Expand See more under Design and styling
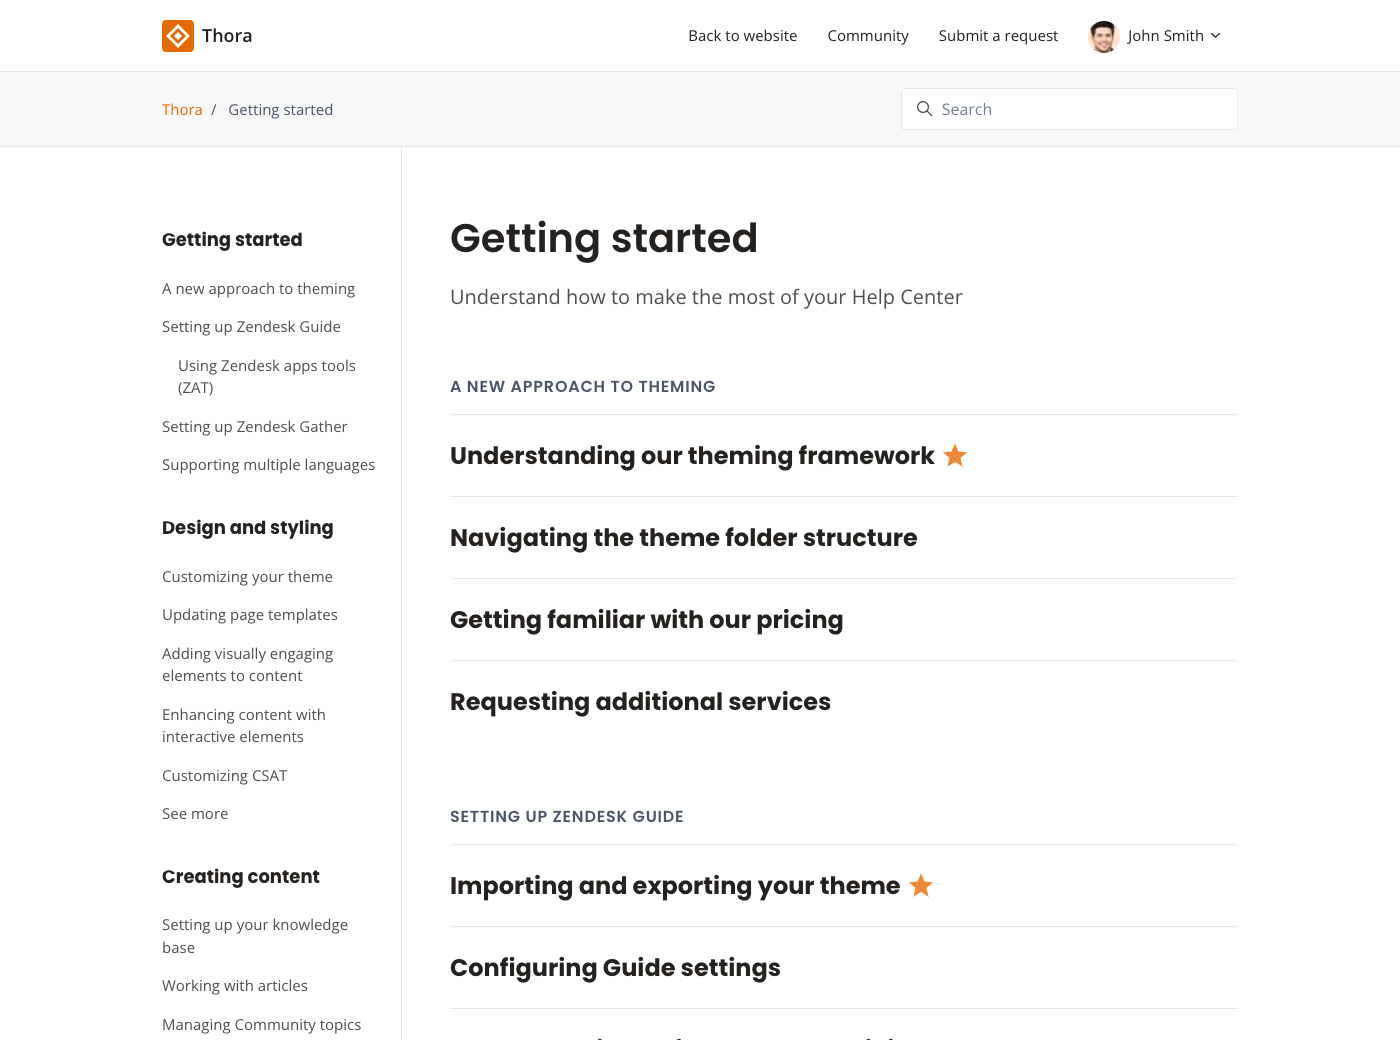Image resolution: width=1400 pixels, height=1040 pixels. point(195,814)
